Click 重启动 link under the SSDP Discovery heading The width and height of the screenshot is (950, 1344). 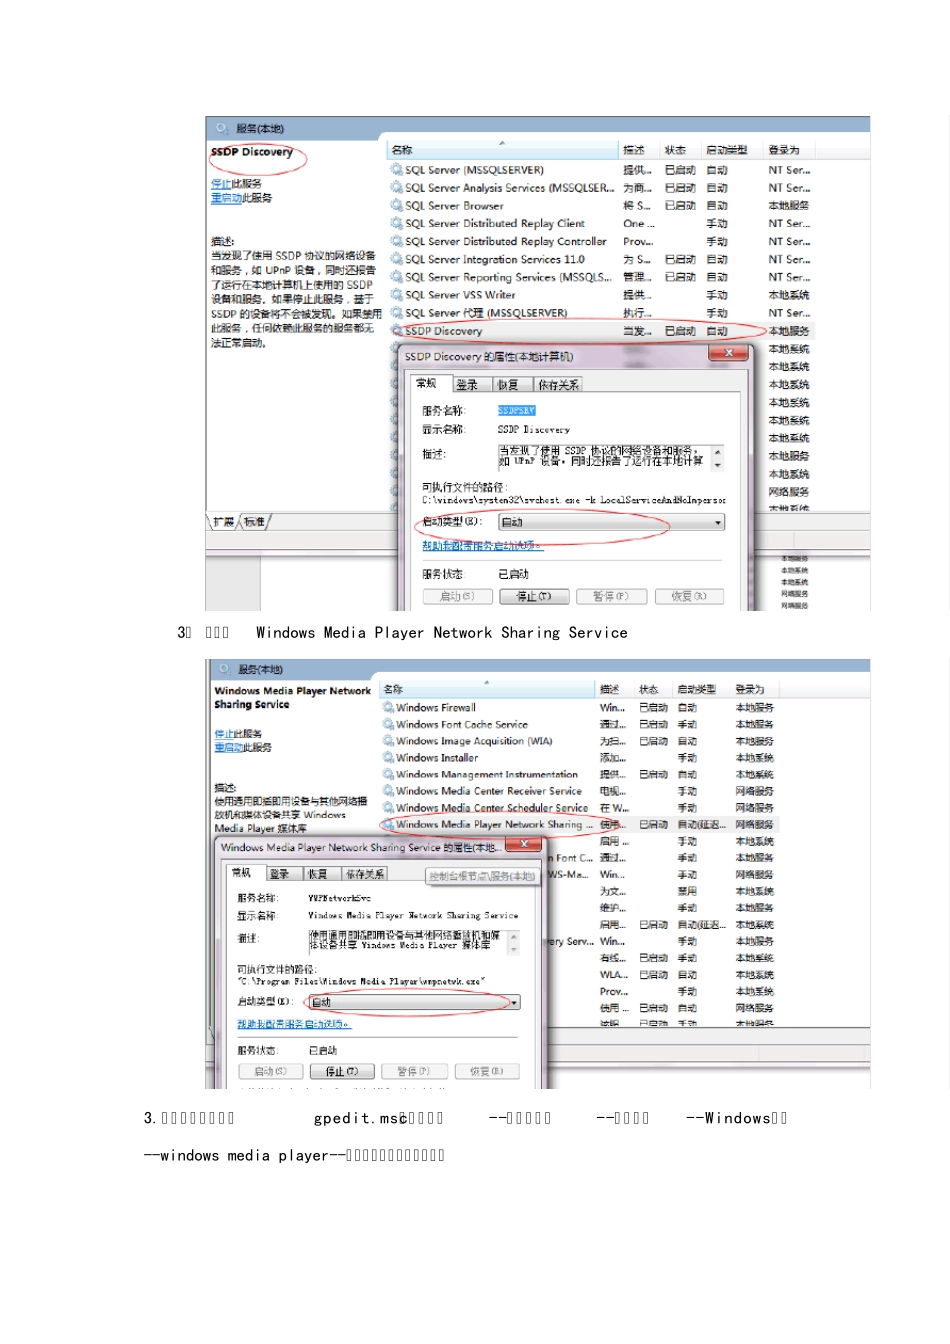226,198
